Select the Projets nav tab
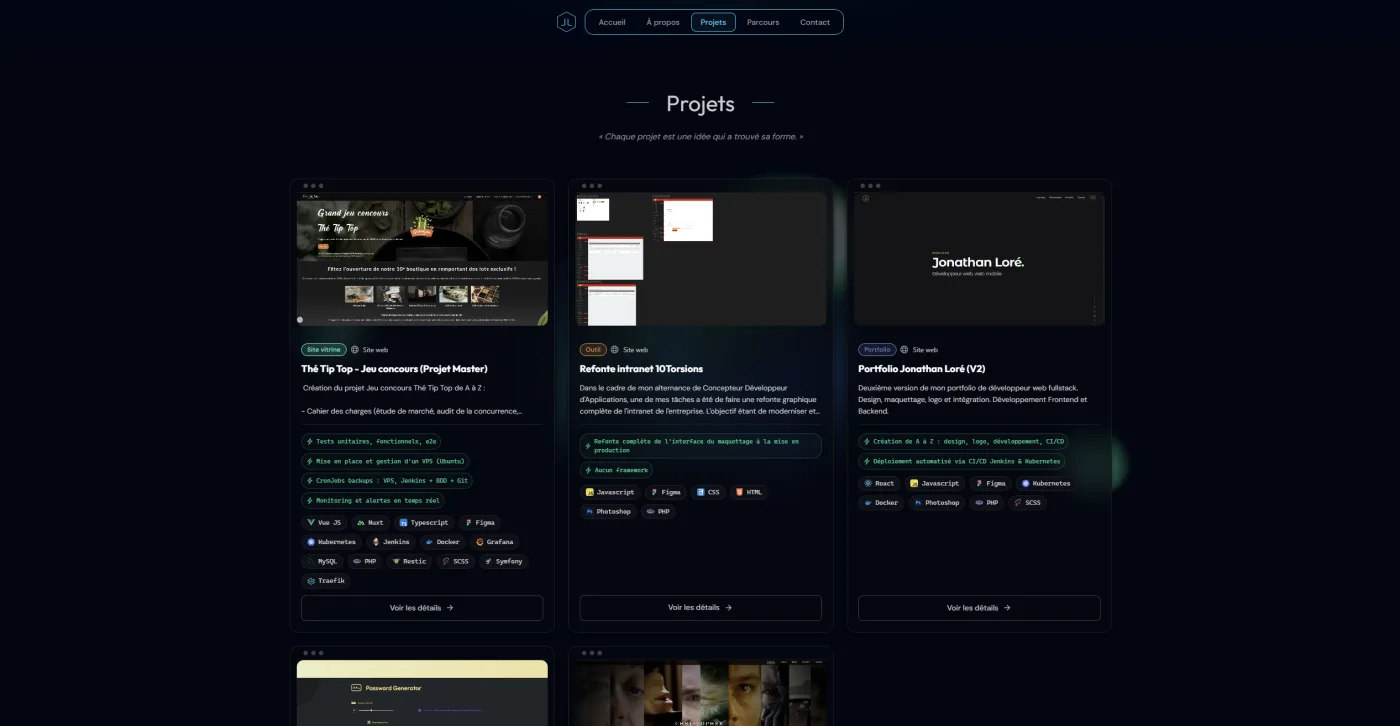The height and width of the screenshot is (726, 1400). [713, 22]
